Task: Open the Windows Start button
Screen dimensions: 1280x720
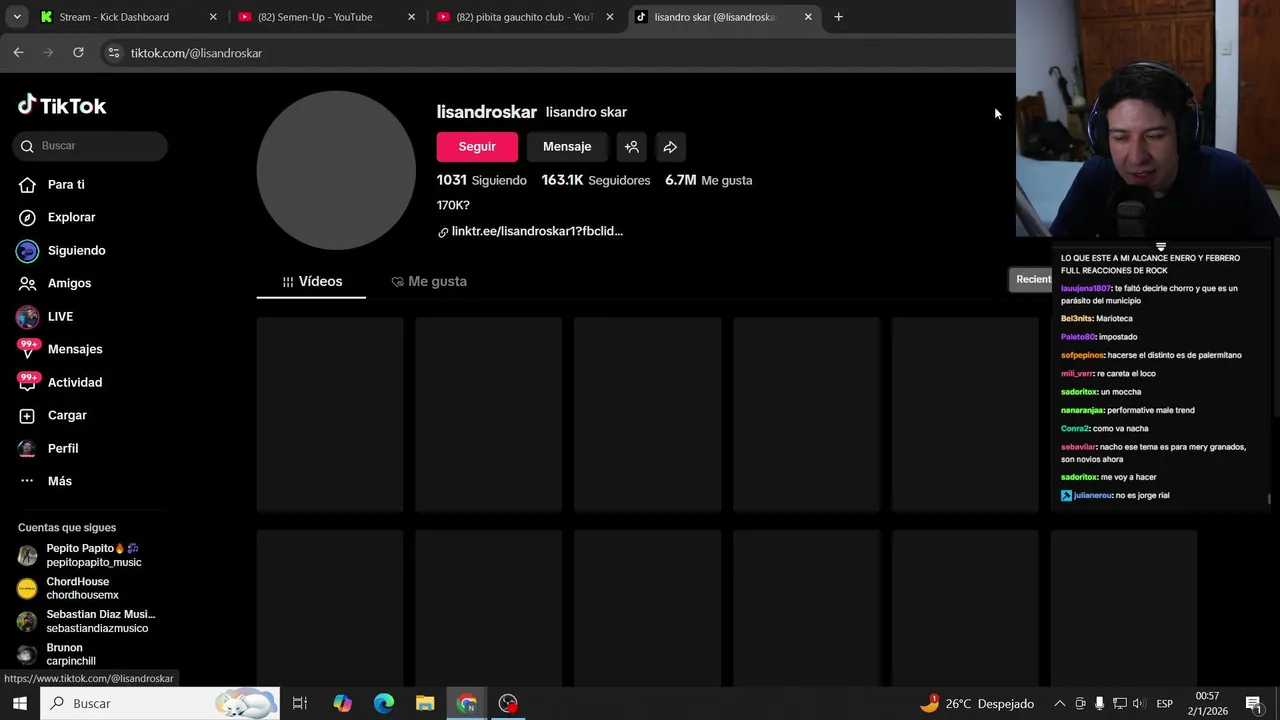Action: 20,703
